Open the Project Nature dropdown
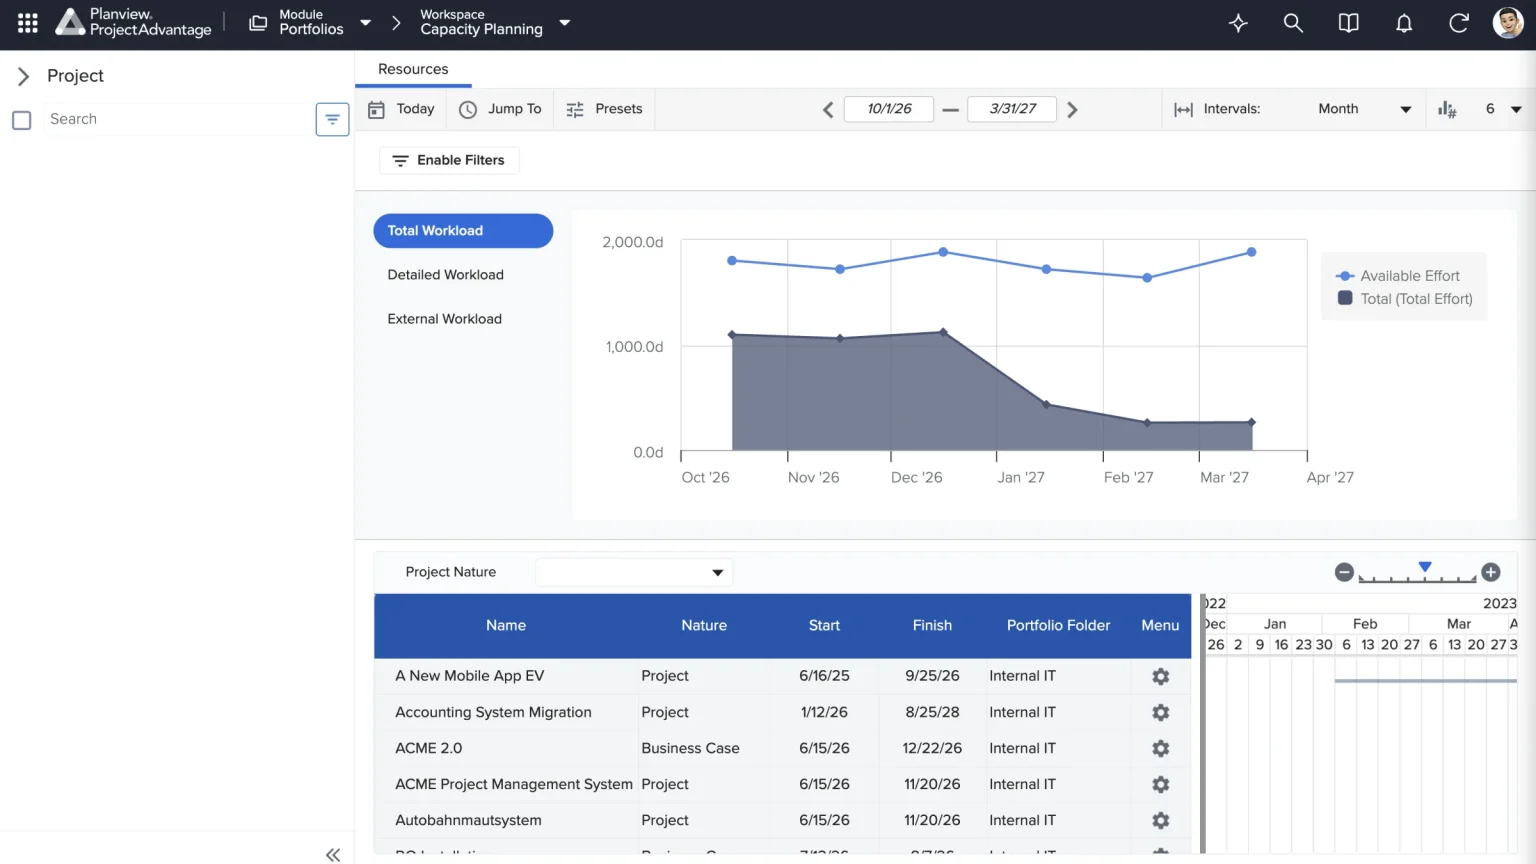The image size is (1536, 864). pyautogui.click(x=634, y=573)
